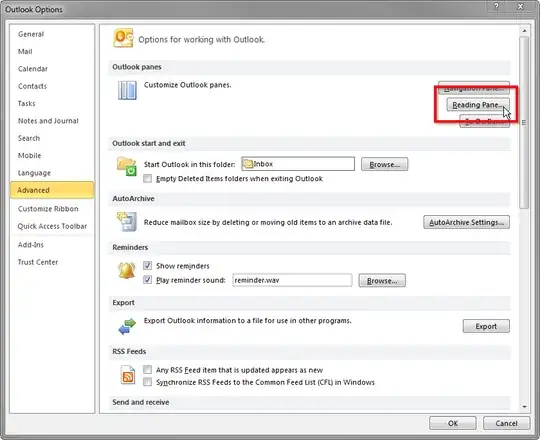Viewport: 540px width, 440px height.
Task: Click the AutoArchive icon
Action: [x=126, y=221]
